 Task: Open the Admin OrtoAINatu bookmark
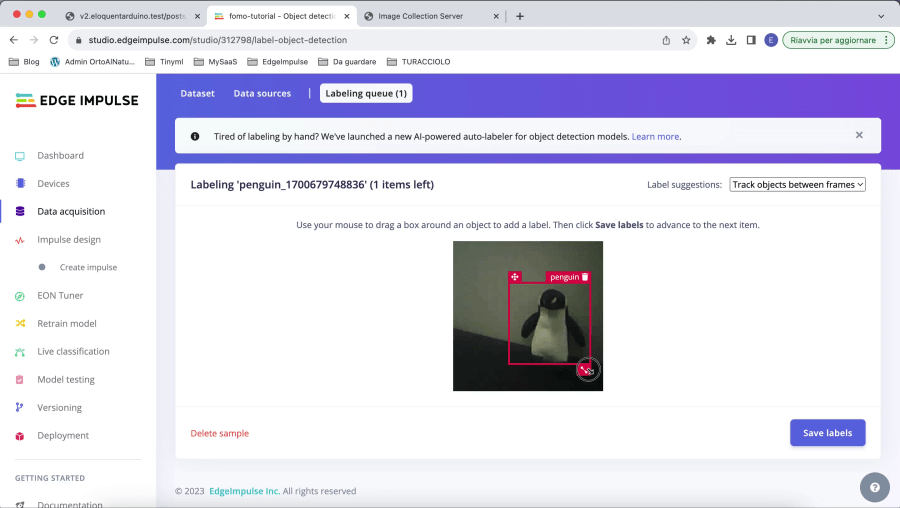coord(93,62)
